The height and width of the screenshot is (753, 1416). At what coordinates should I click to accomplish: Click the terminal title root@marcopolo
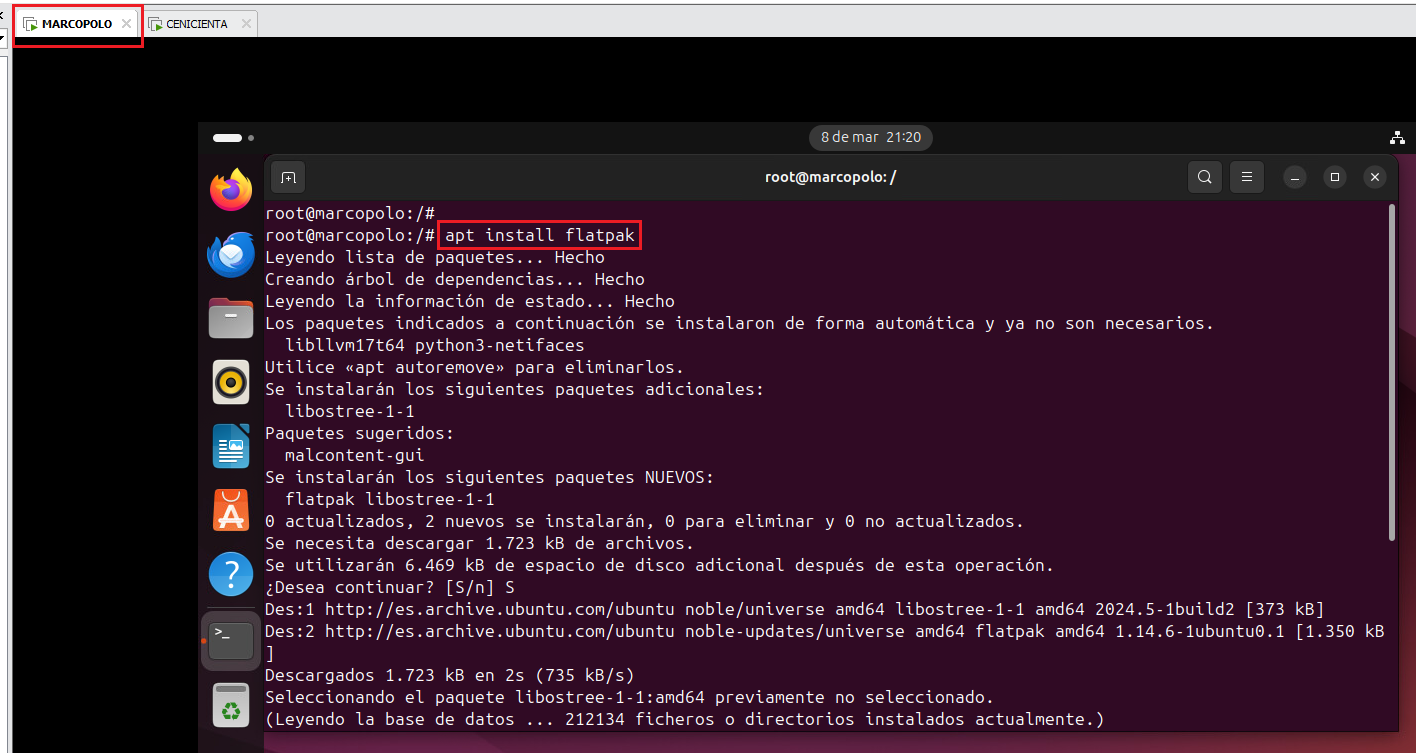[830, 176]
